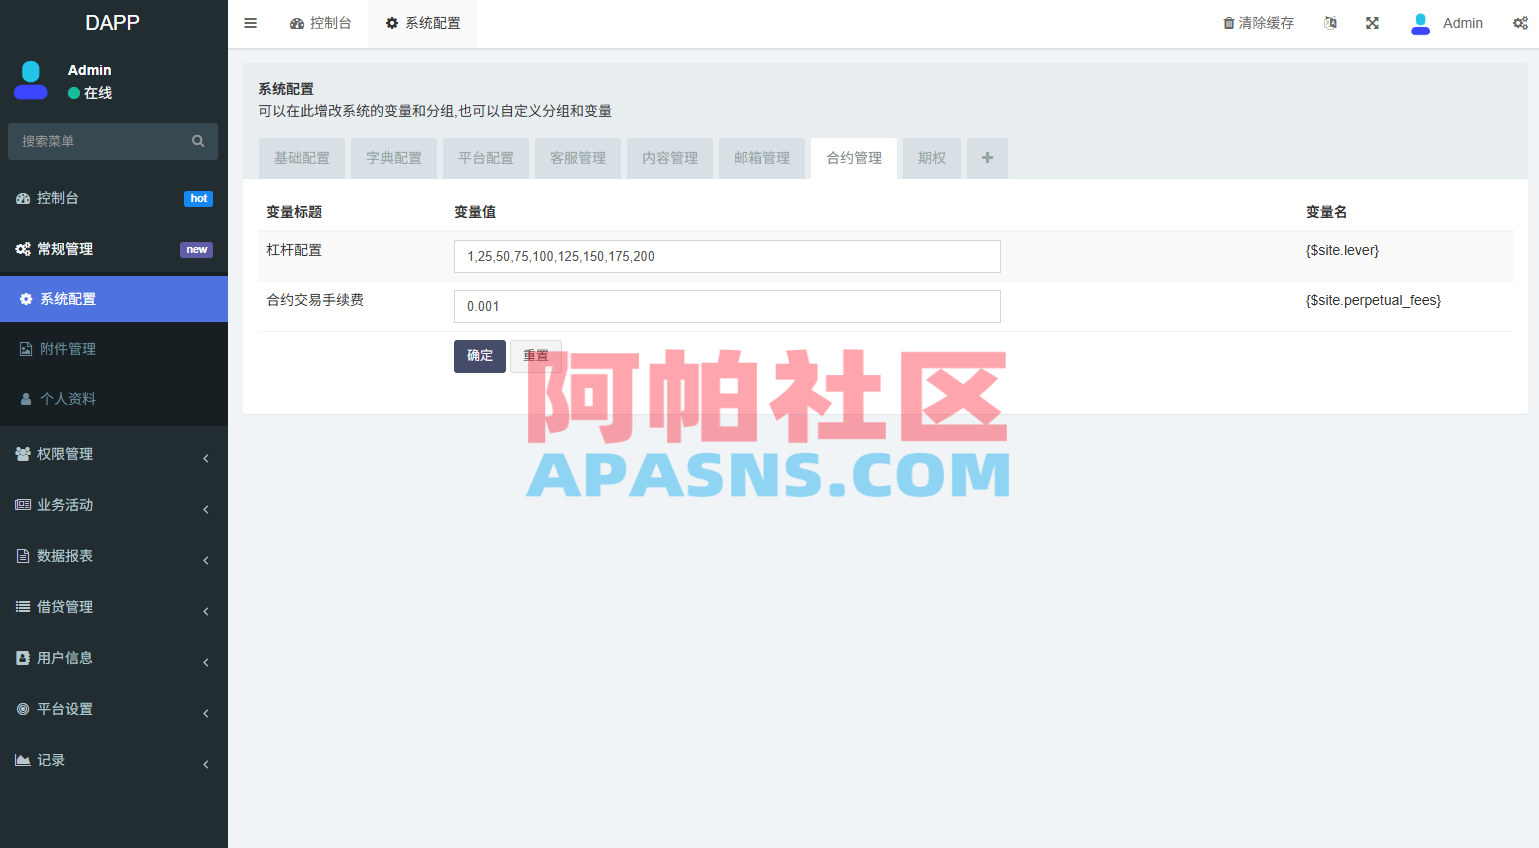Open the 控制台 tab in top bar
The image size is (1539, 848).
[x=321, y=23]
